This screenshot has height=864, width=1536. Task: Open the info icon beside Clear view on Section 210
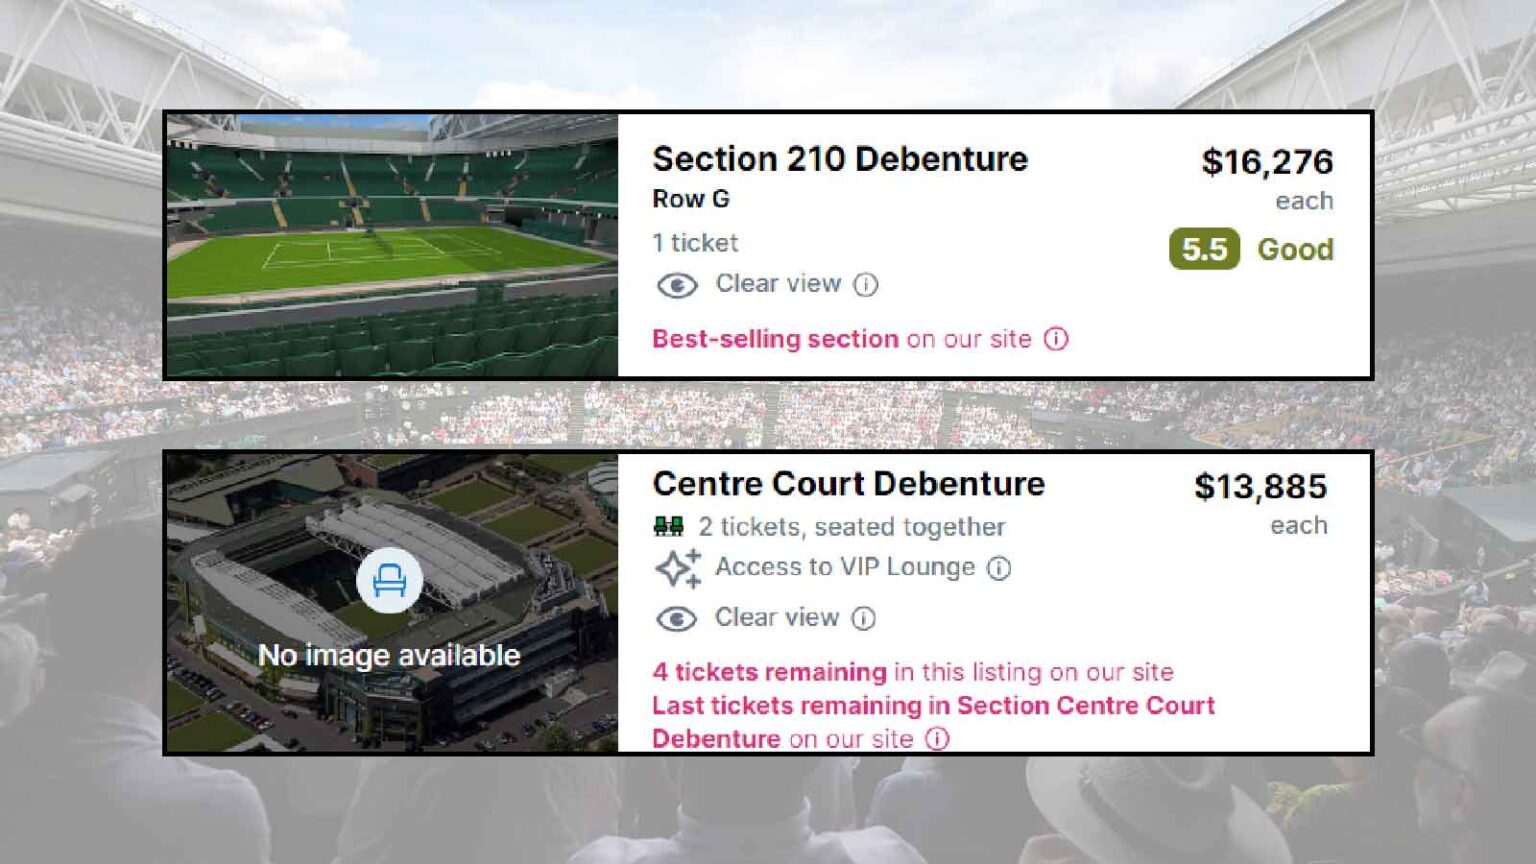[x=864, y=285]
